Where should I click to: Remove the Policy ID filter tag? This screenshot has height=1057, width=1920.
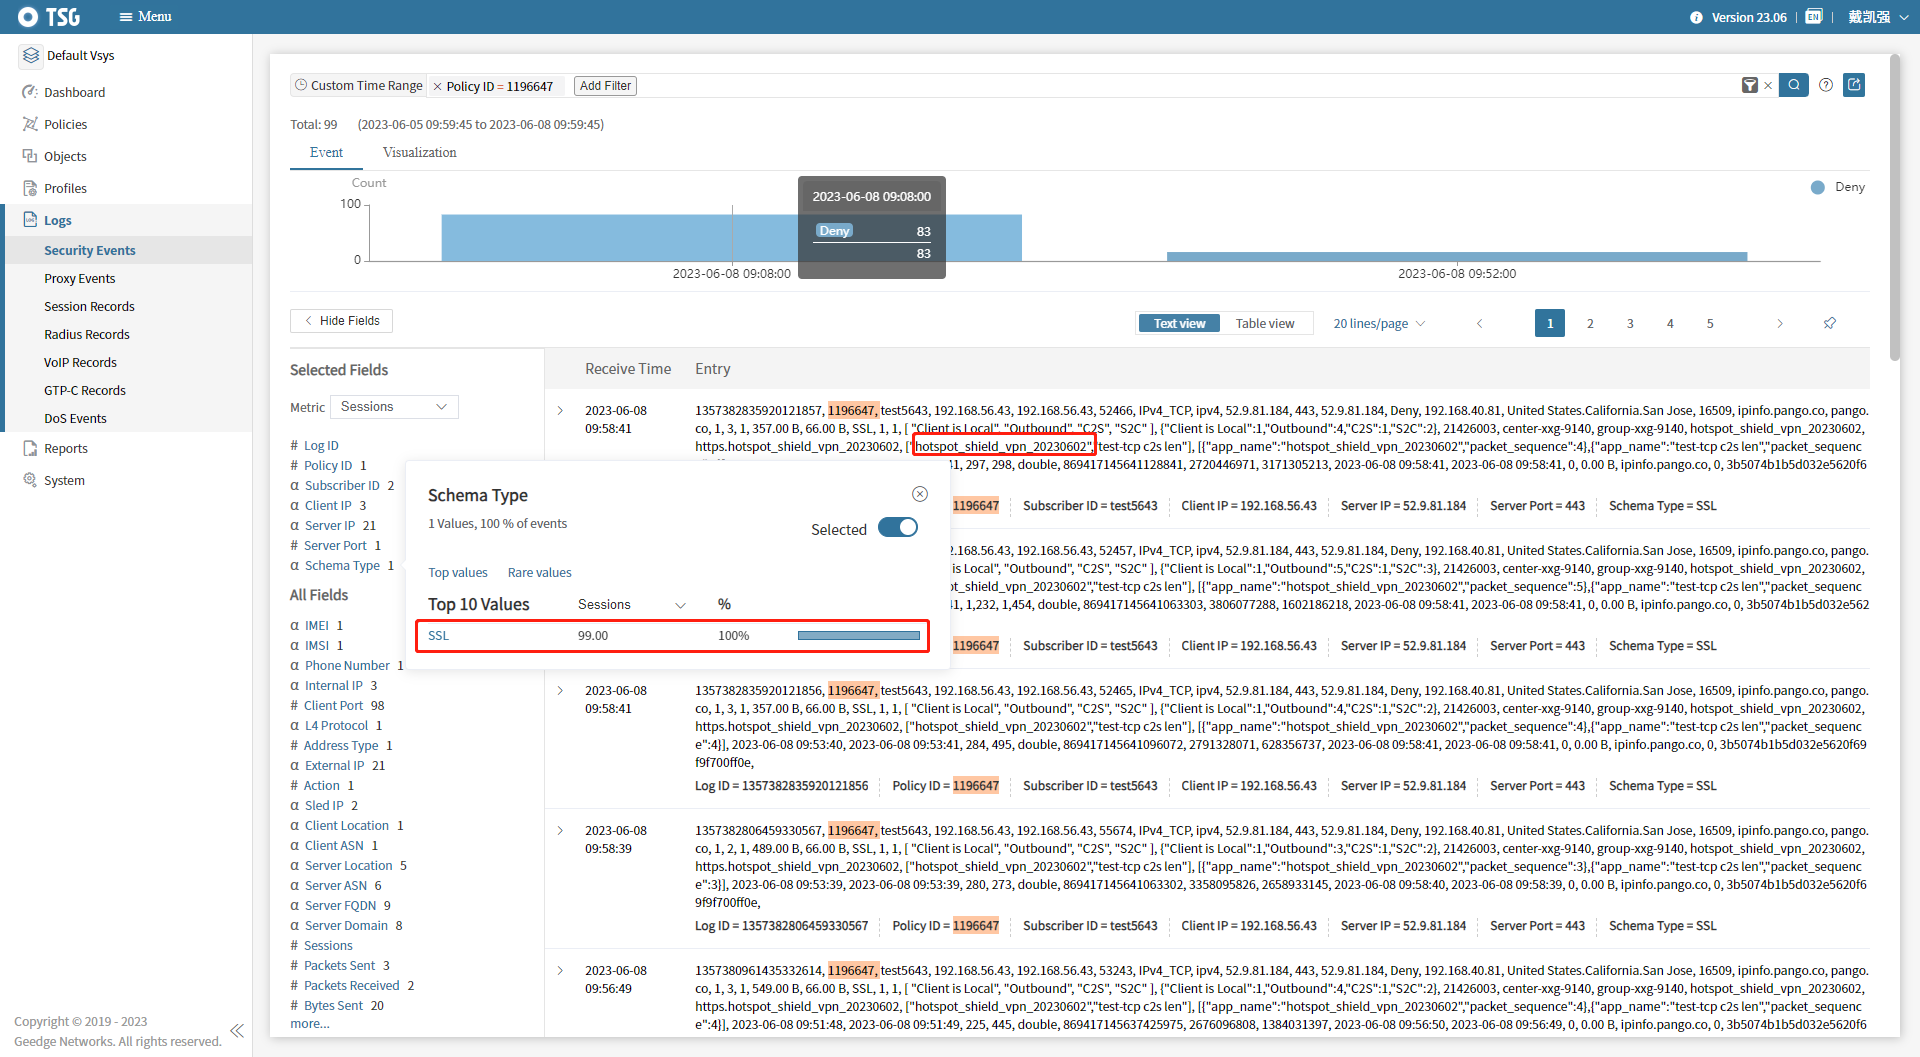coord(437,87)
